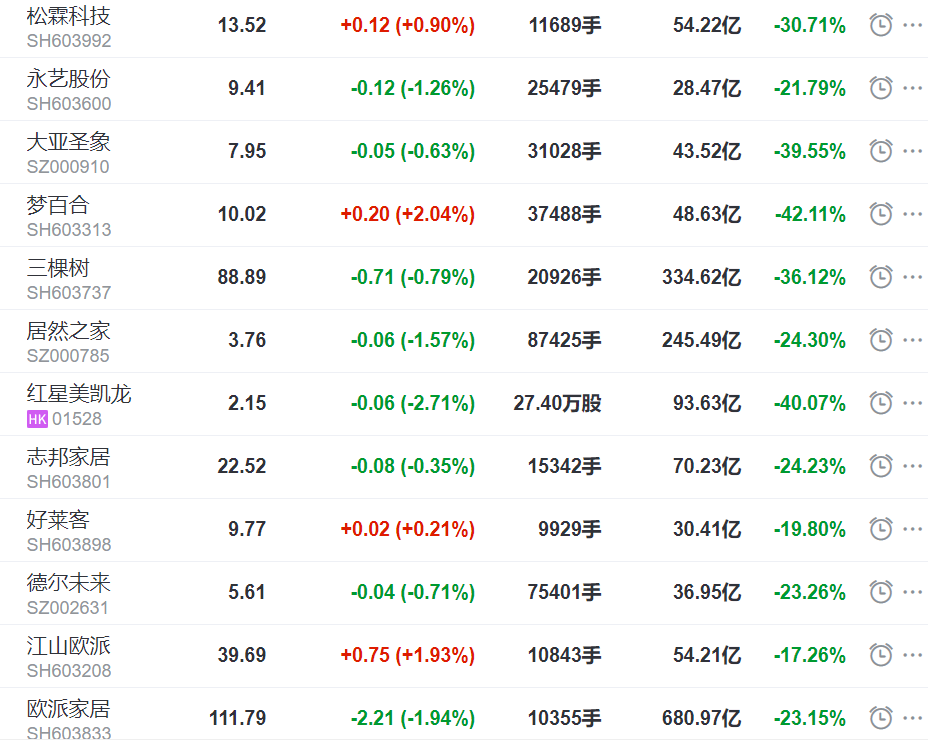The height and width of the screenshot is (740, 928).
Task: Click volume 9929手 in 好莱客 row
Action: point(569,529)
